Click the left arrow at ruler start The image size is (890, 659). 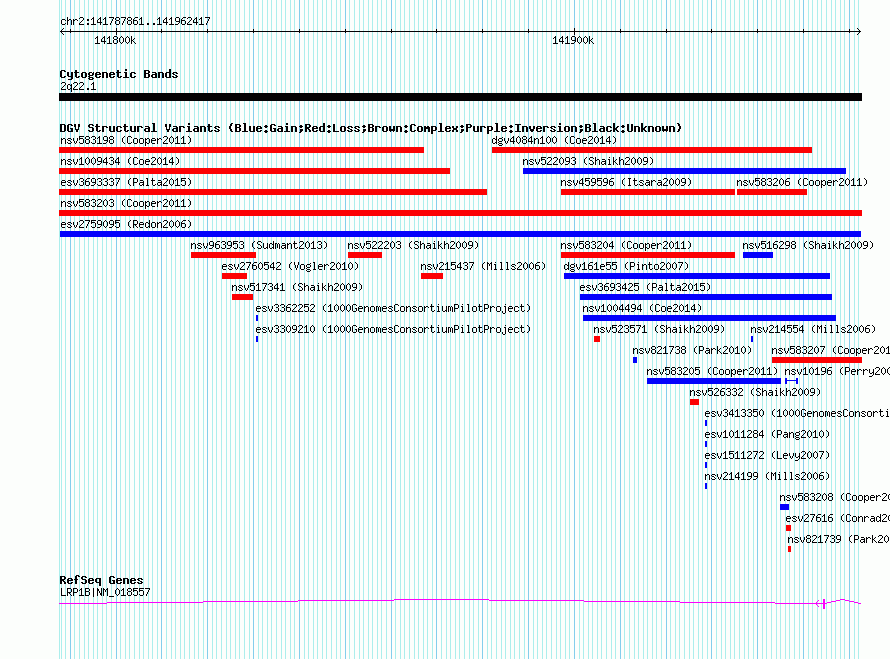coord(63,31)
